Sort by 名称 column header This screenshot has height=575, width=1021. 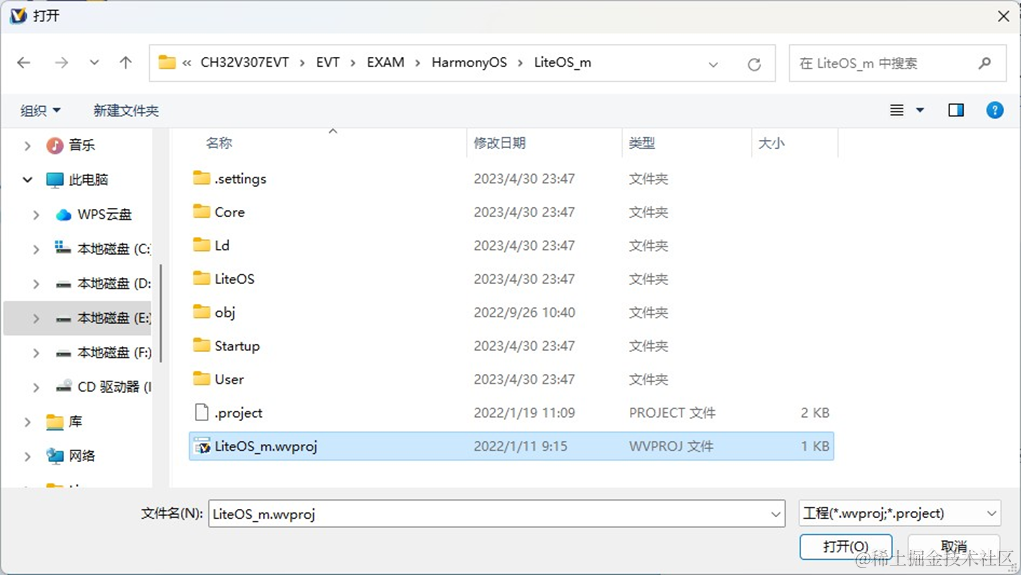[x=219, y=143]
